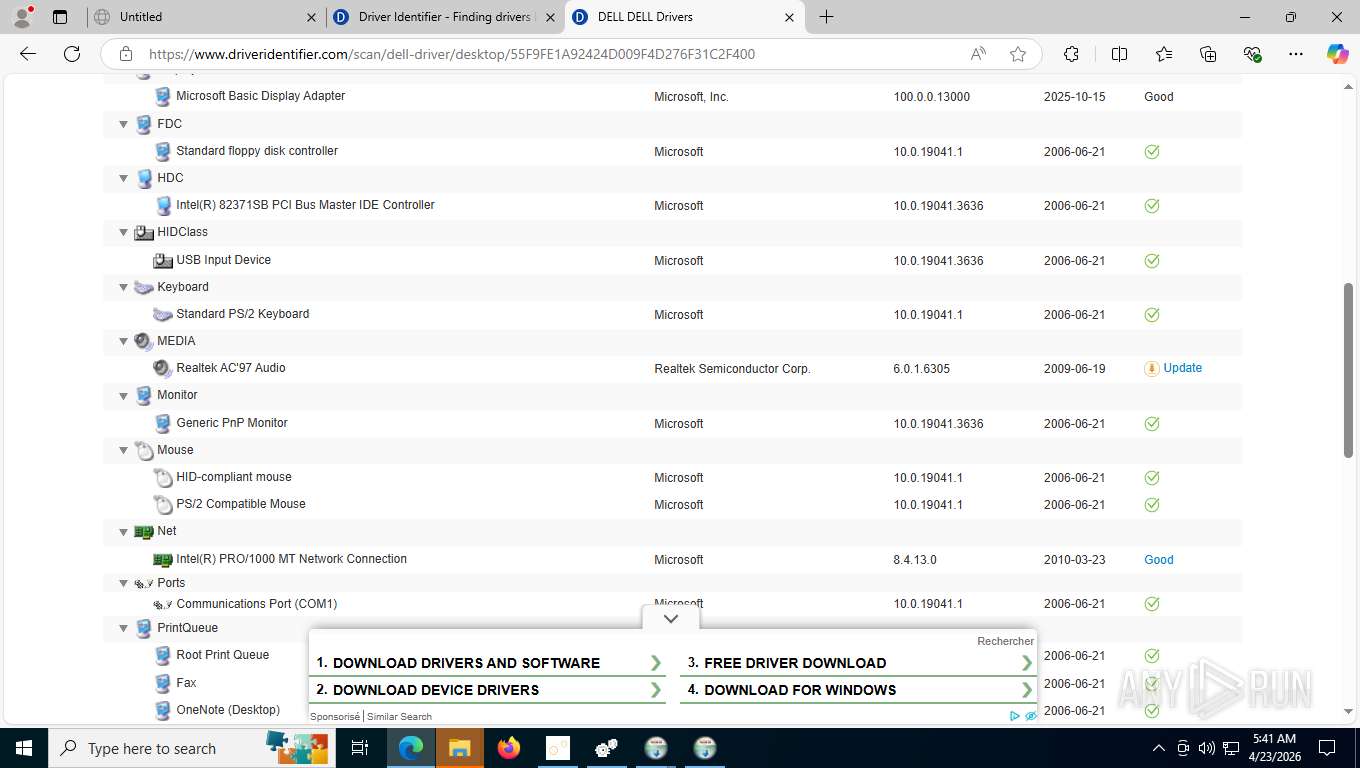Image resolution: width=1360 pixels, height=768 pixels.
Task: Click the HID-compliant mouse icon
Action: pyautogui.click(x=163, y=478)
